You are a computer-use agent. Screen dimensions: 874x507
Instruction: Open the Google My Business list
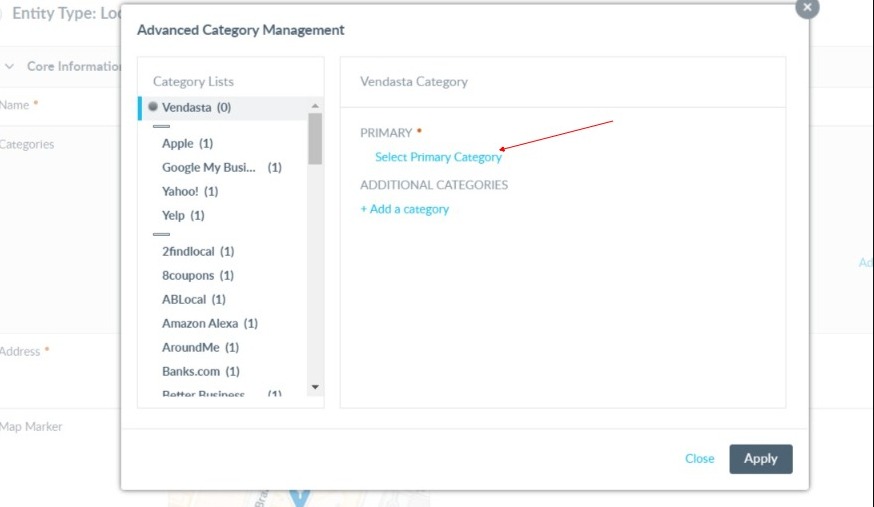click(x=221, y=168)
